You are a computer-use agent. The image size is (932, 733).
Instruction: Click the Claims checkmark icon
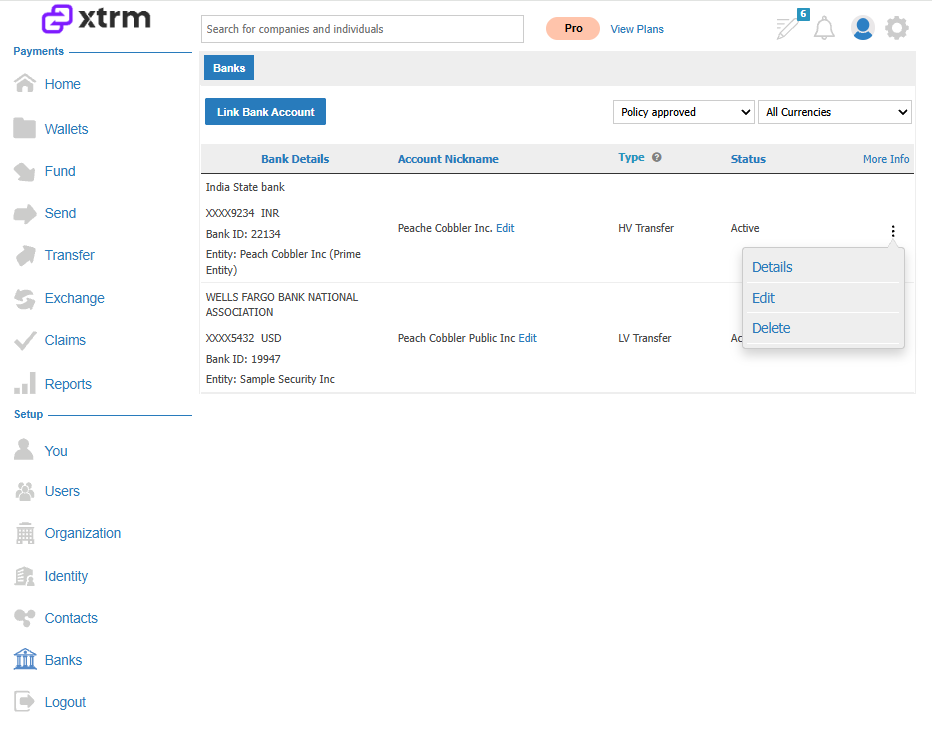click(25, 341)
